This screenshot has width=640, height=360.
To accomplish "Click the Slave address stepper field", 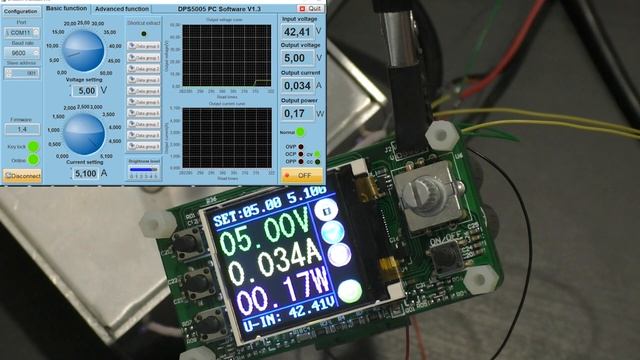I will 22,73.
